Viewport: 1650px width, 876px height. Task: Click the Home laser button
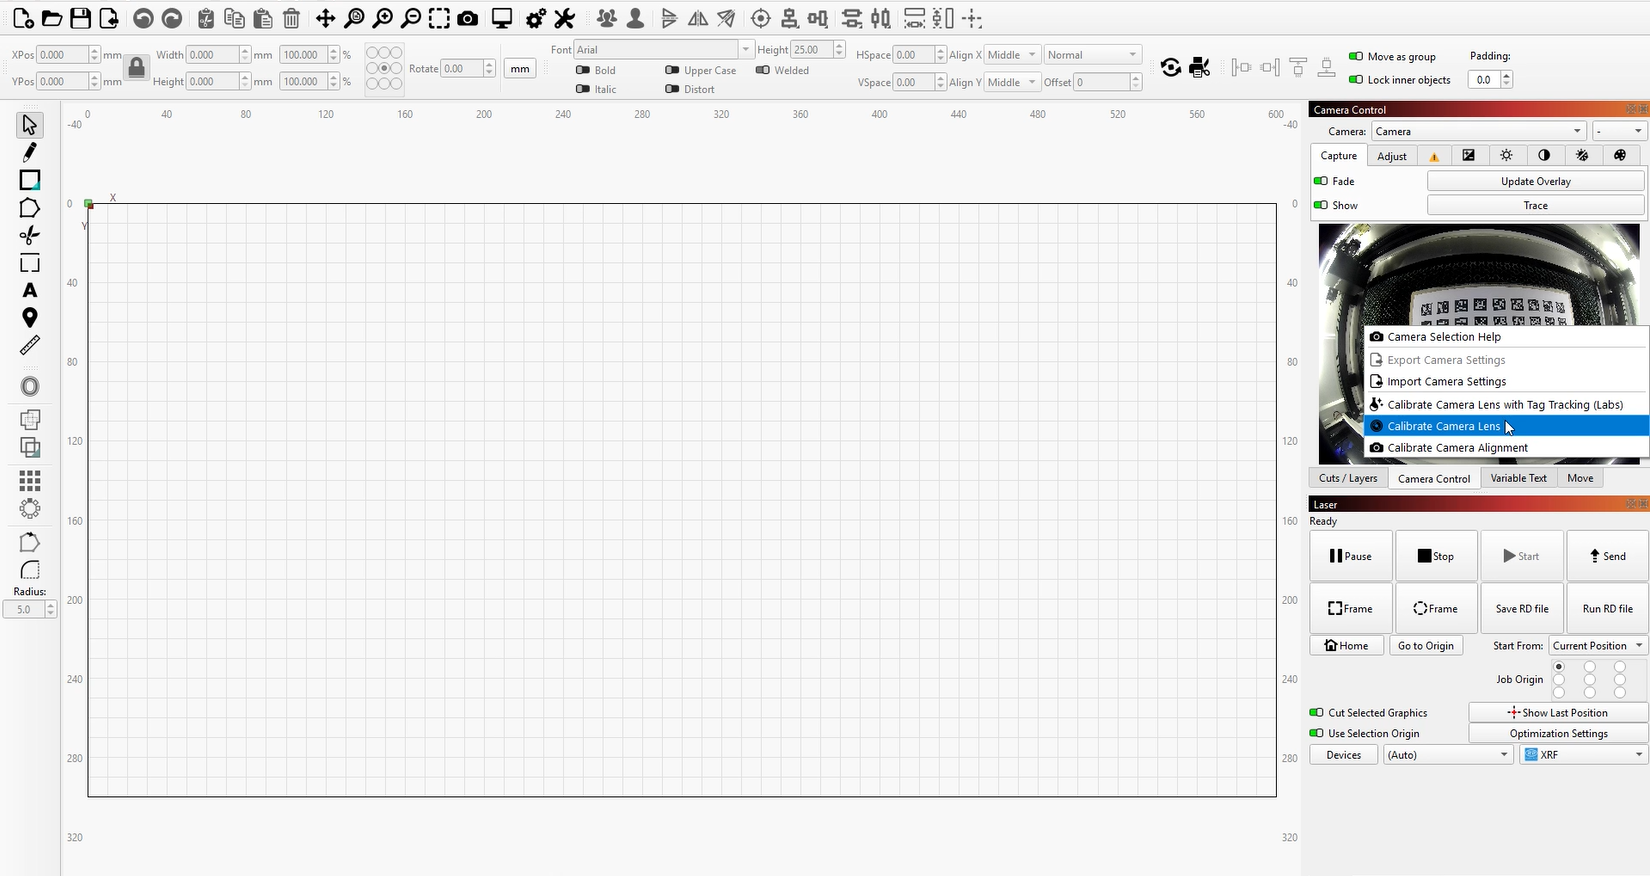(1346, 646)
